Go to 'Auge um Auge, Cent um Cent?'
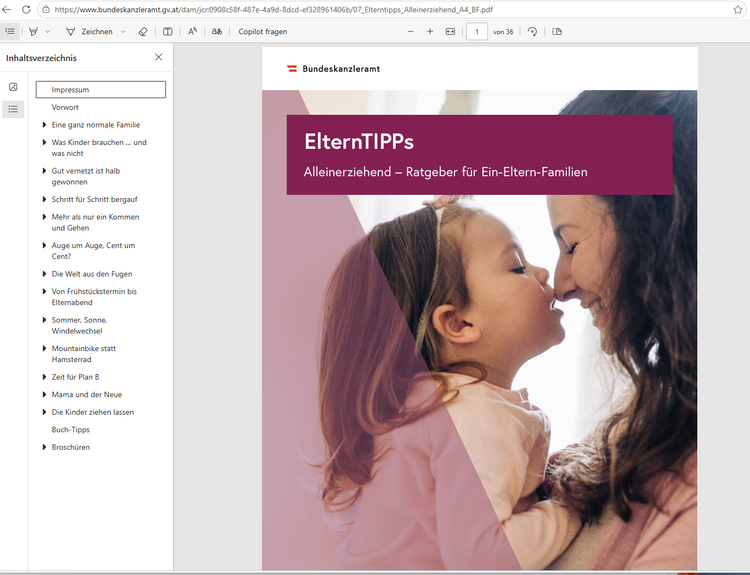The image size is (750, 575). (x=93, y=251)
